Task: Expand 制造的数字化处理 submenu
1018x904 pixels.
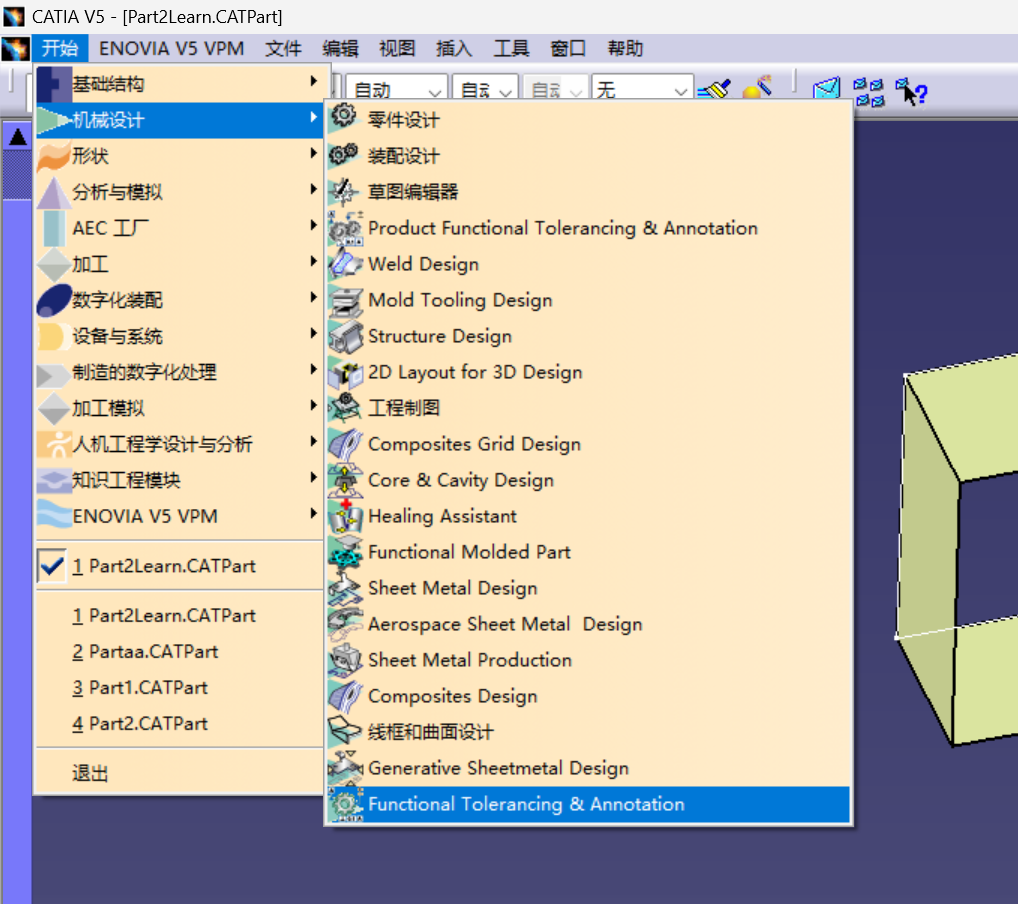Action: [180, 372]
